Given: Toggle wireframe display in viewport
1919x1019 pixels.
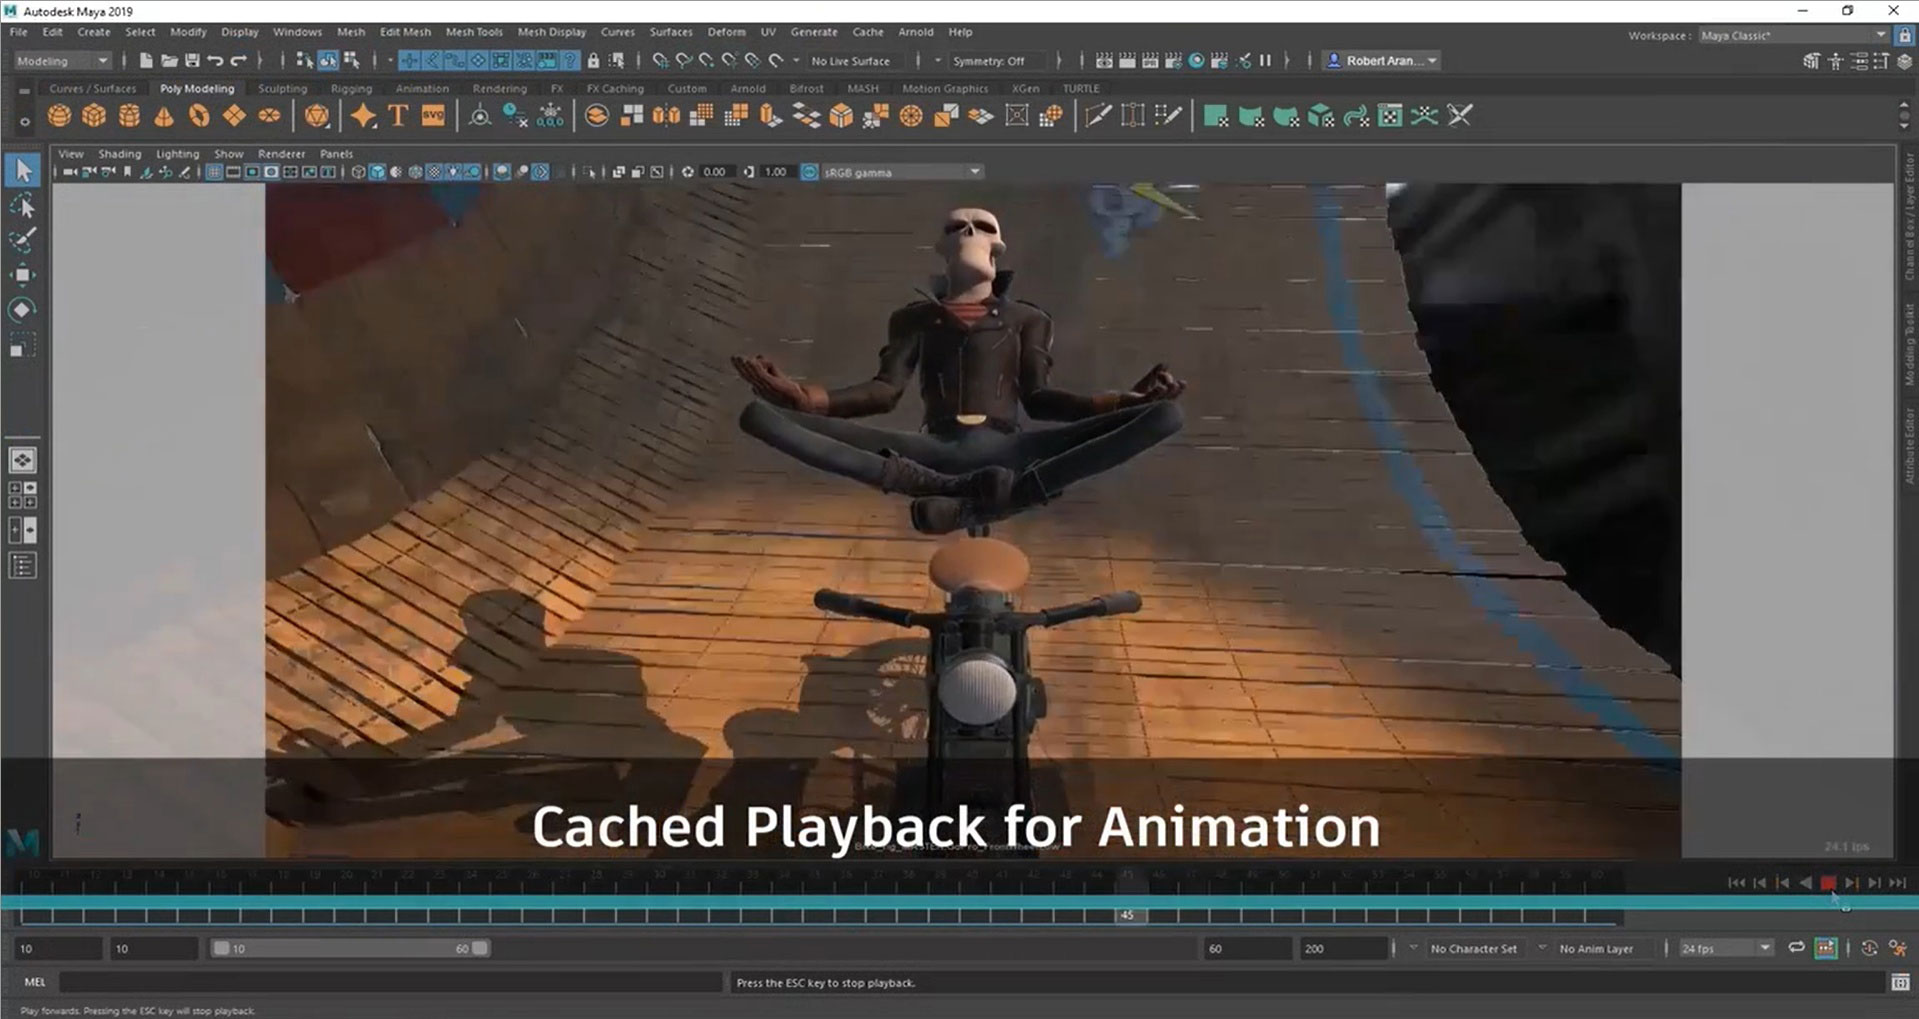Looking at the screenshot, I should pos(359,172).
